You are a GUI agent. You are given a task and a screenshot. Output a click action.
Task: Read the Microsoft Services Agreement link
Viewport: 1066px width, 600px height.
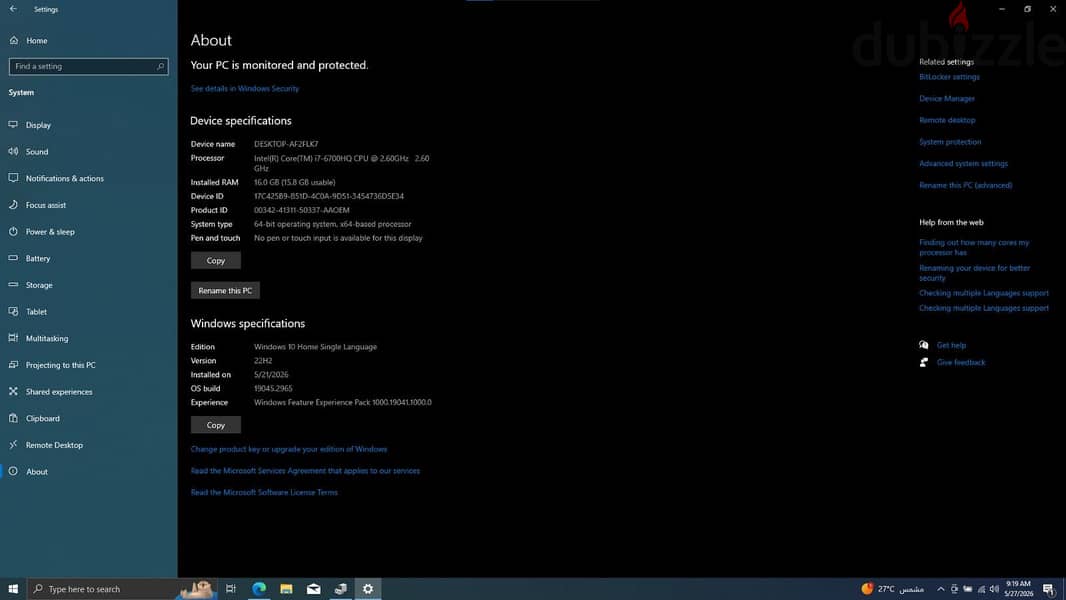[305, 471]
